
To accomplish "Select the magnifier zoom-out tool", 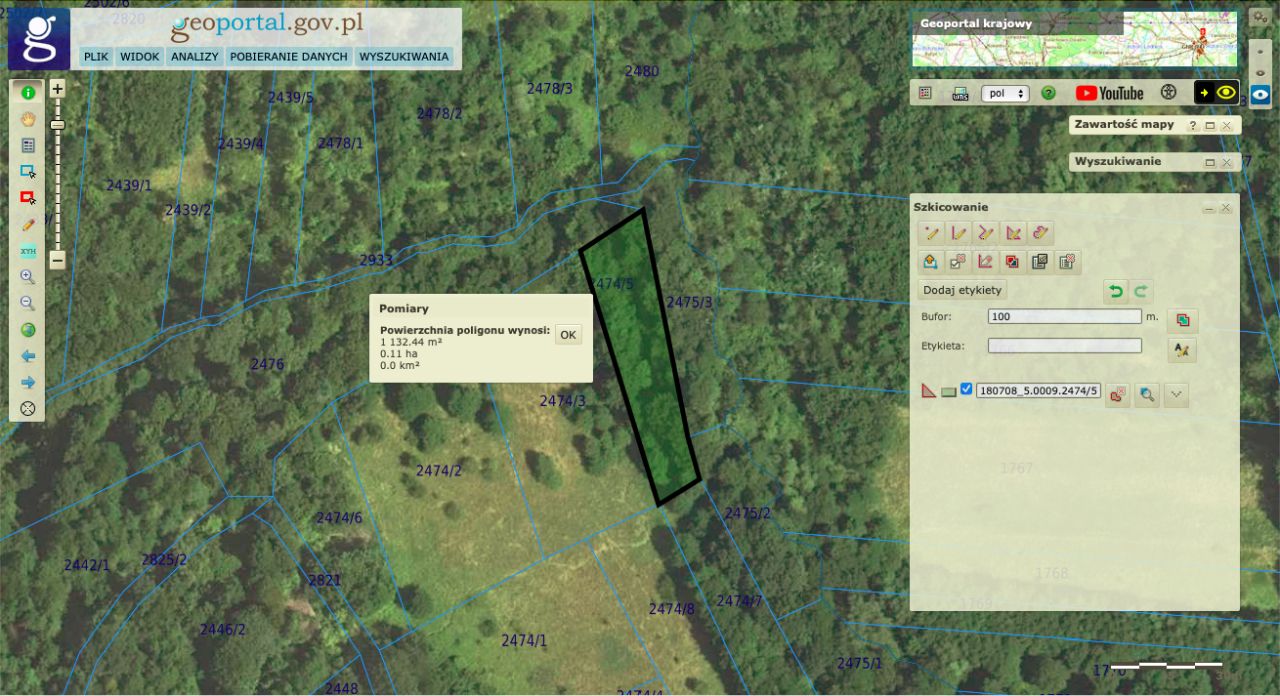I will pos(27,303).
